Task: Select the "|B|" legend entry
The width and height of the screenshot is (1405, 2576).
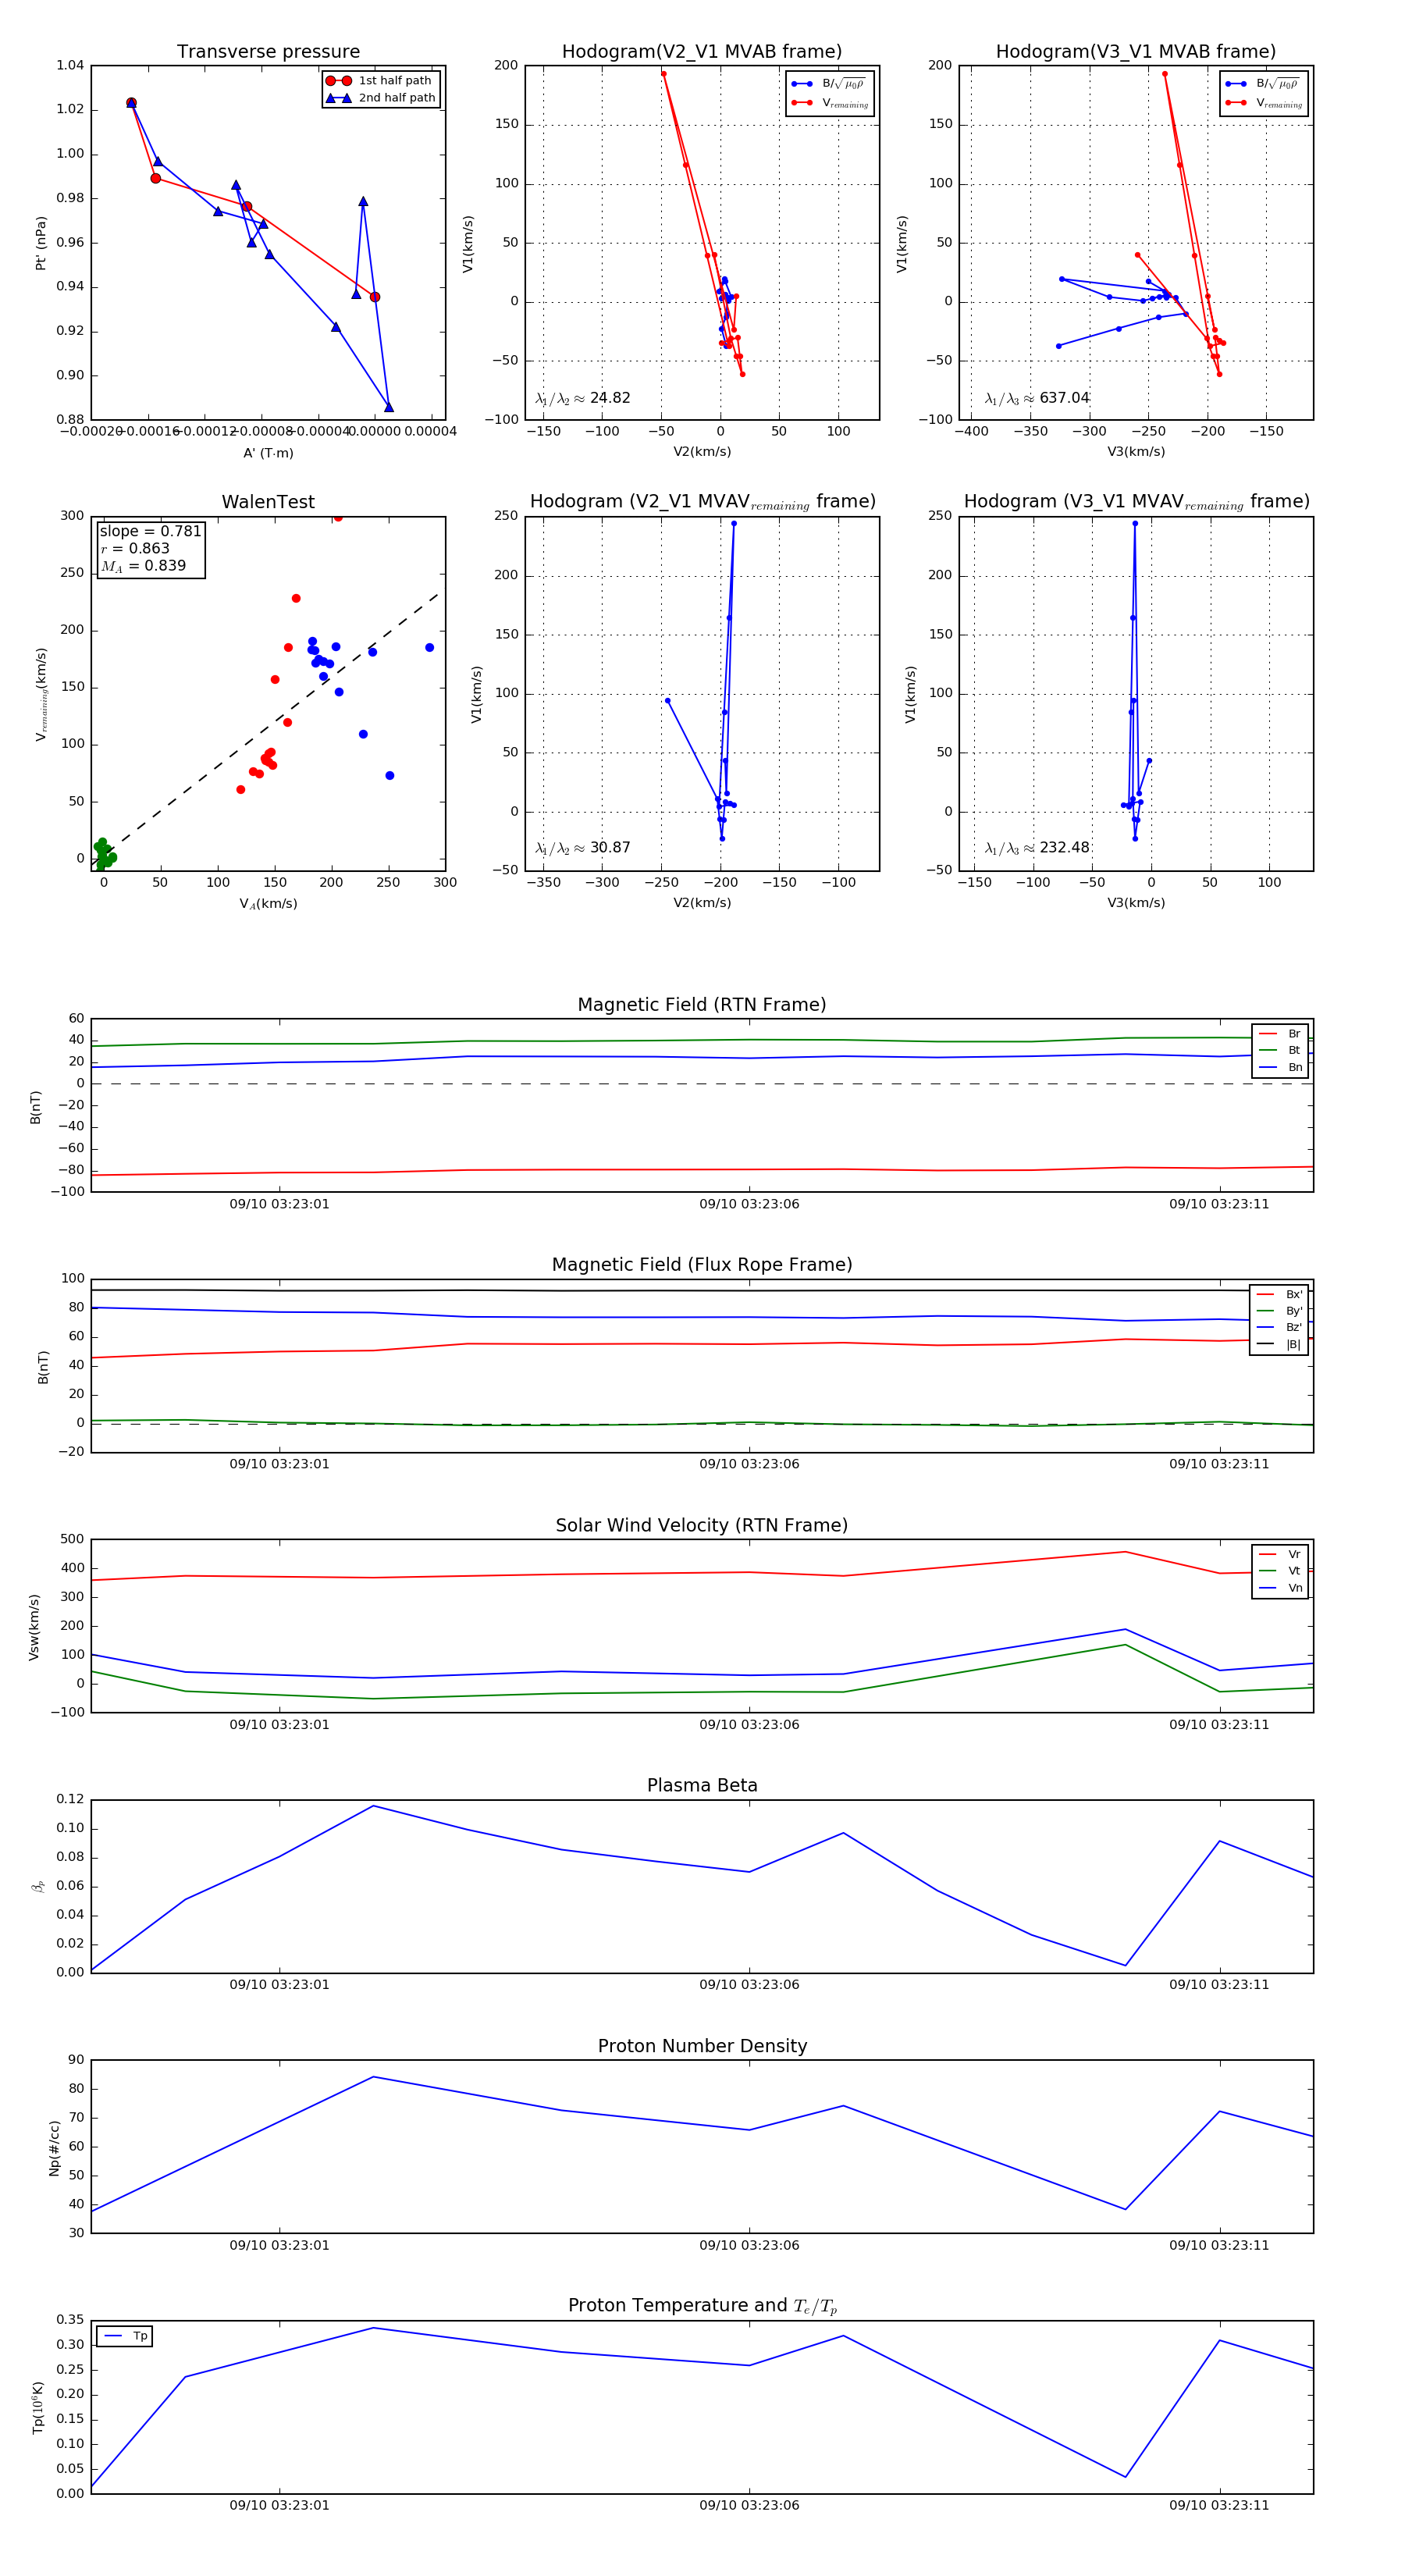Action: (1279, 1345)
